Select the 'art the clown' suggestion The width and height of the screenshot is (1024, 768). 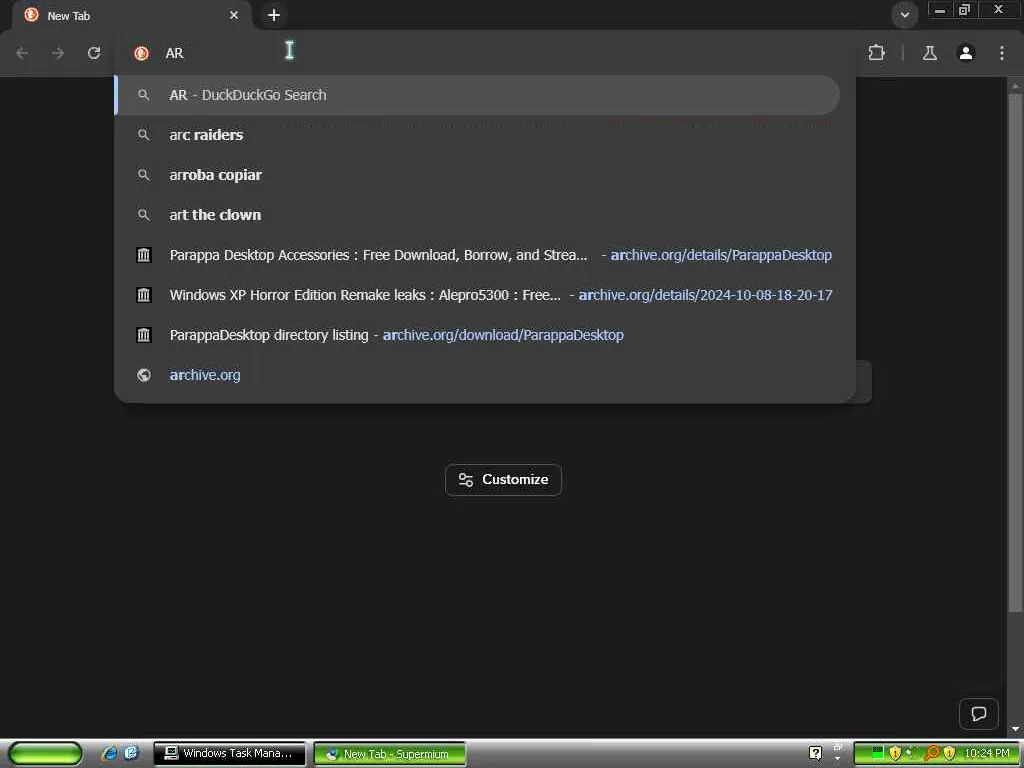coord(477,215)
